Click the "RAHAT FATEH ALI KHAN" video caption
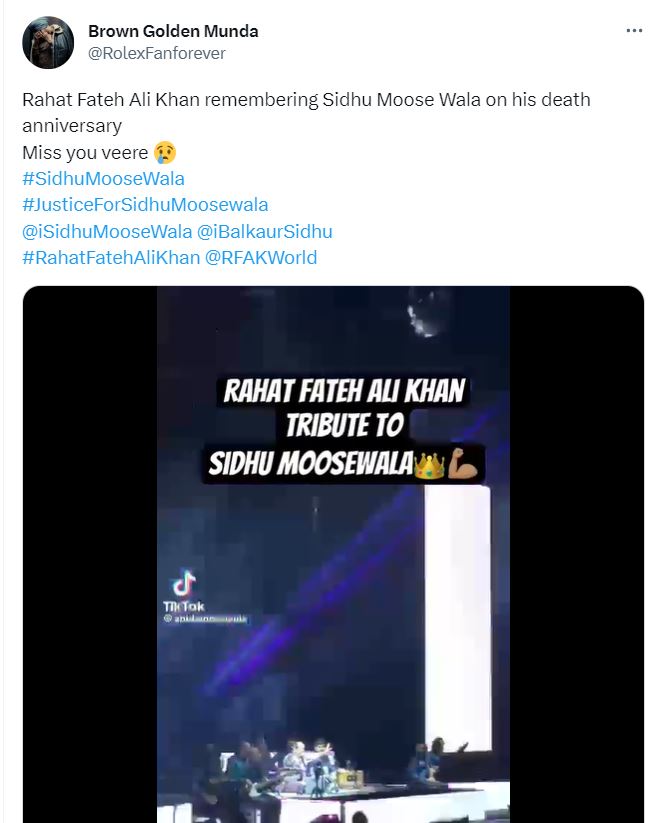650x823 pixels. 344,390
